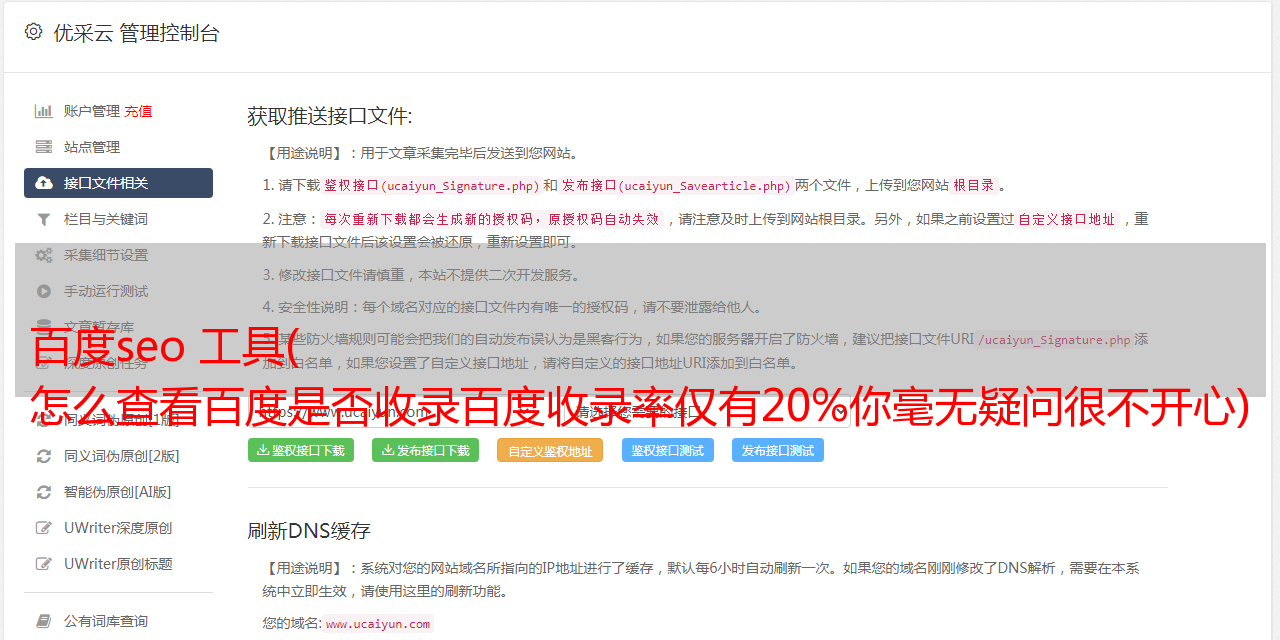The height and width of the screenshot is (640, 1280).
Task: Click the 刷新DNS缓存 heading
Action: click(309, 530)
